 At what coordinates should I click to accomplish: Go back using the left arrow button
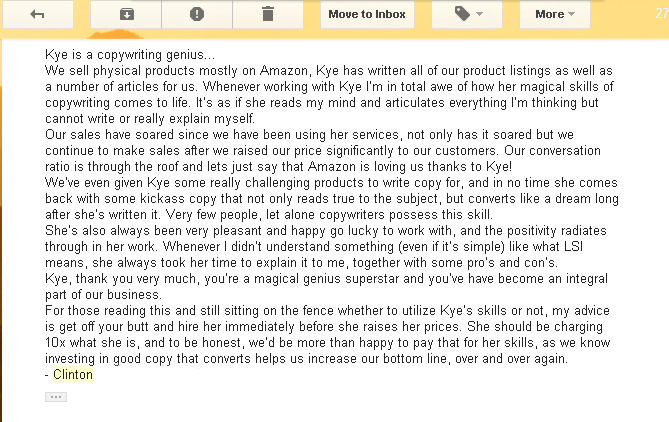coord(38,14)
